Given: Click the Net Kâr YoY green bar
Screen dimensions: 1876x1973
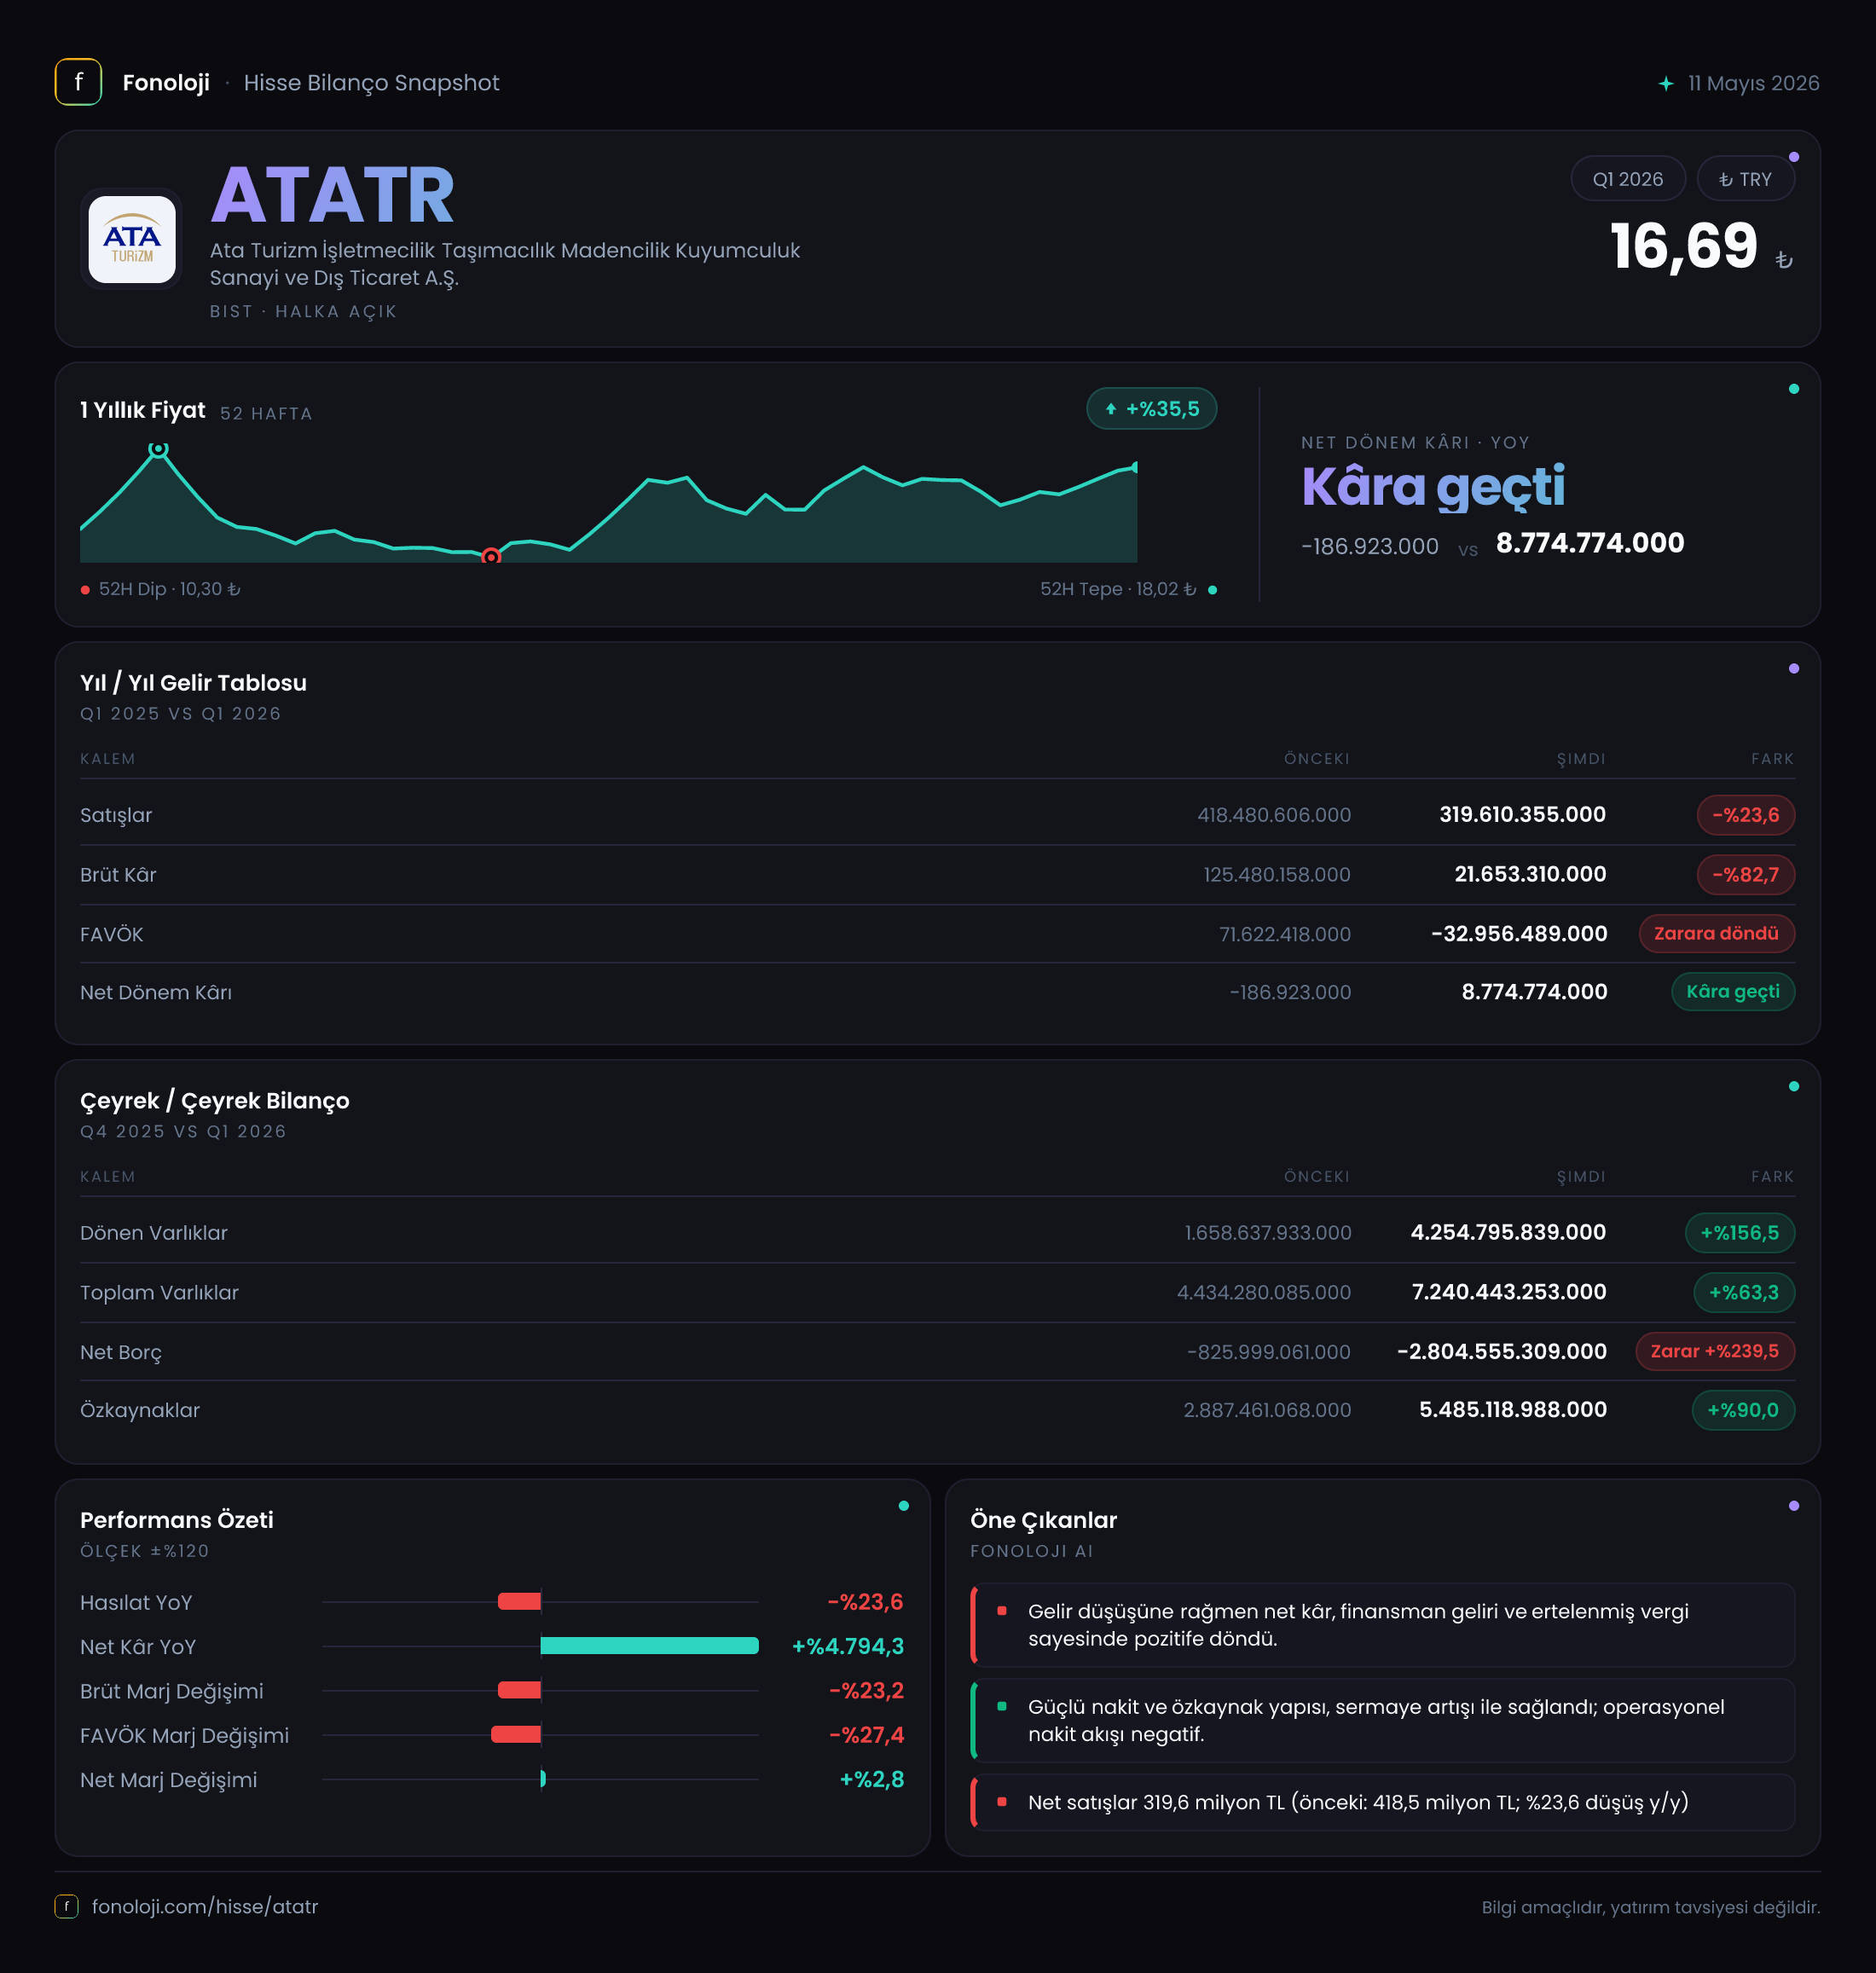Looking at the screenshot, I should (x=649, y=1646).
